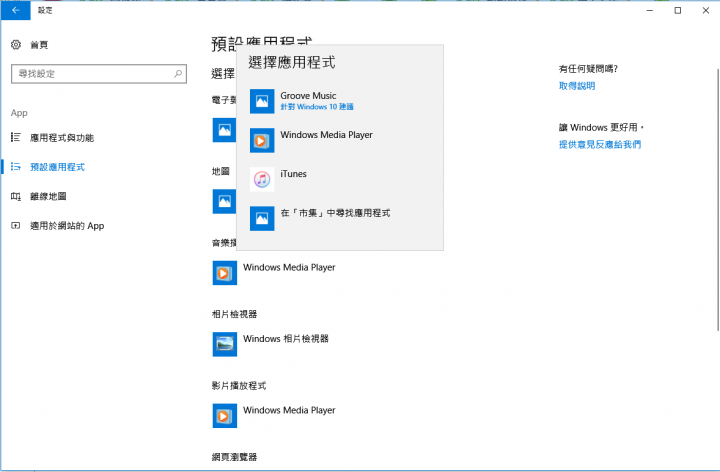Viewport: 720px width, 472px height.
Task: Choose Groove Music icon in popup
Action: (x=262, y=101)
